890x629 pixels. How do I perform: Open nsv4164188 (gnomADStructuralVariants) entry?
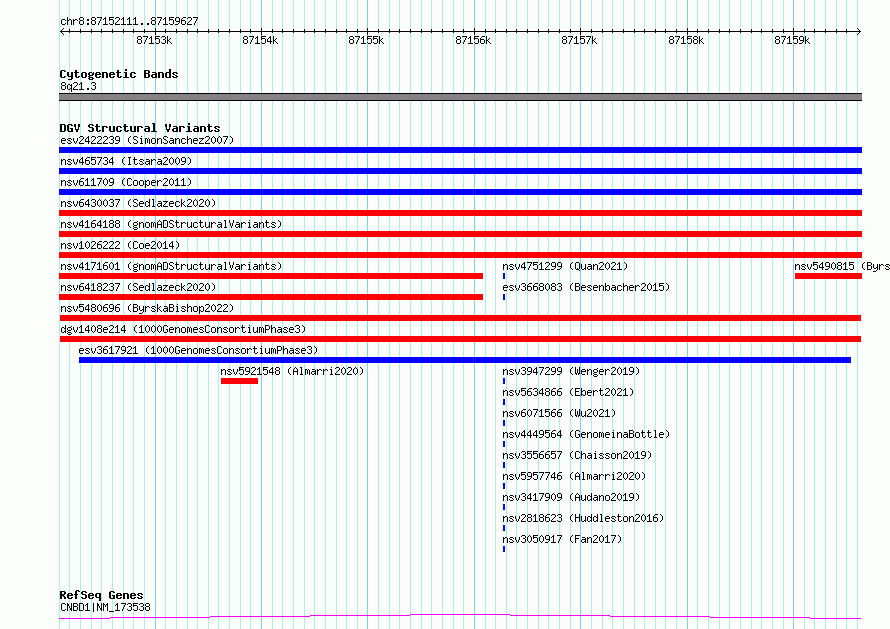171,224
